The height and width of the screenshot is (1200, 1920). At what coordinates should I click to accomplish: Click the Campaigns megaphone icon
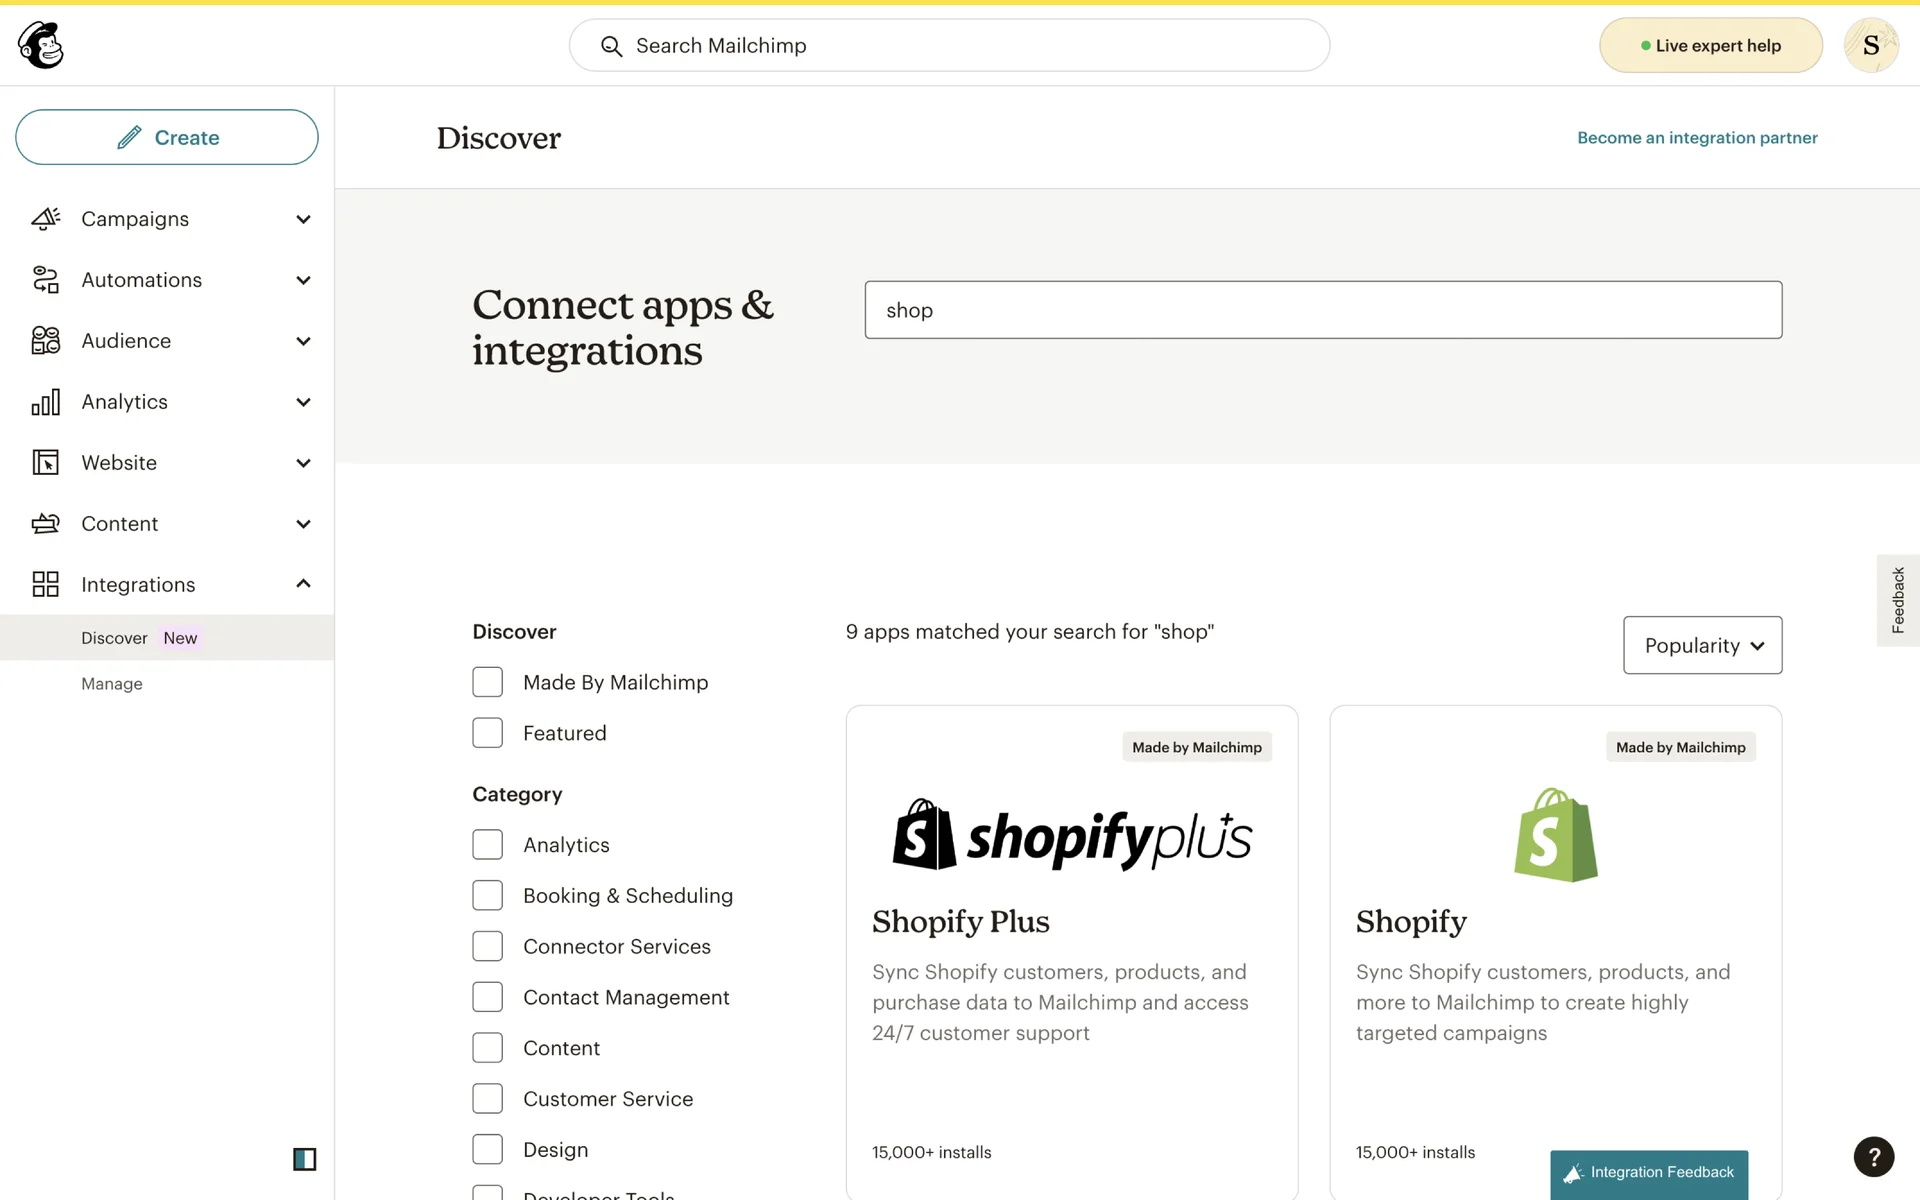point(46,219)
